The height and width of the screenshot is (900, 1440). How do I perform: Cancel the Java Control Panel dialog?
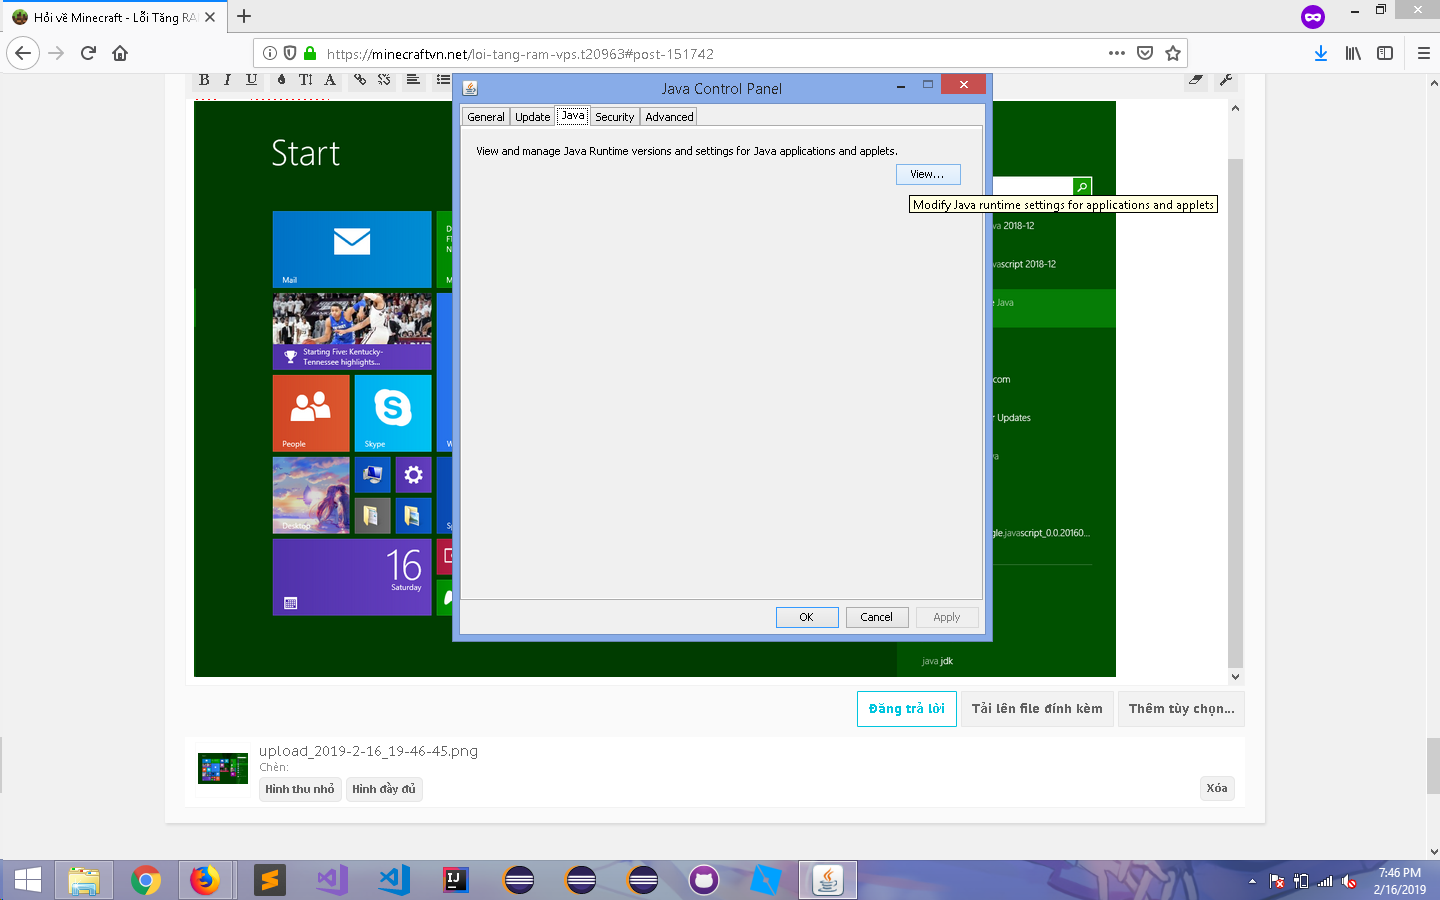tap(876, 617)
